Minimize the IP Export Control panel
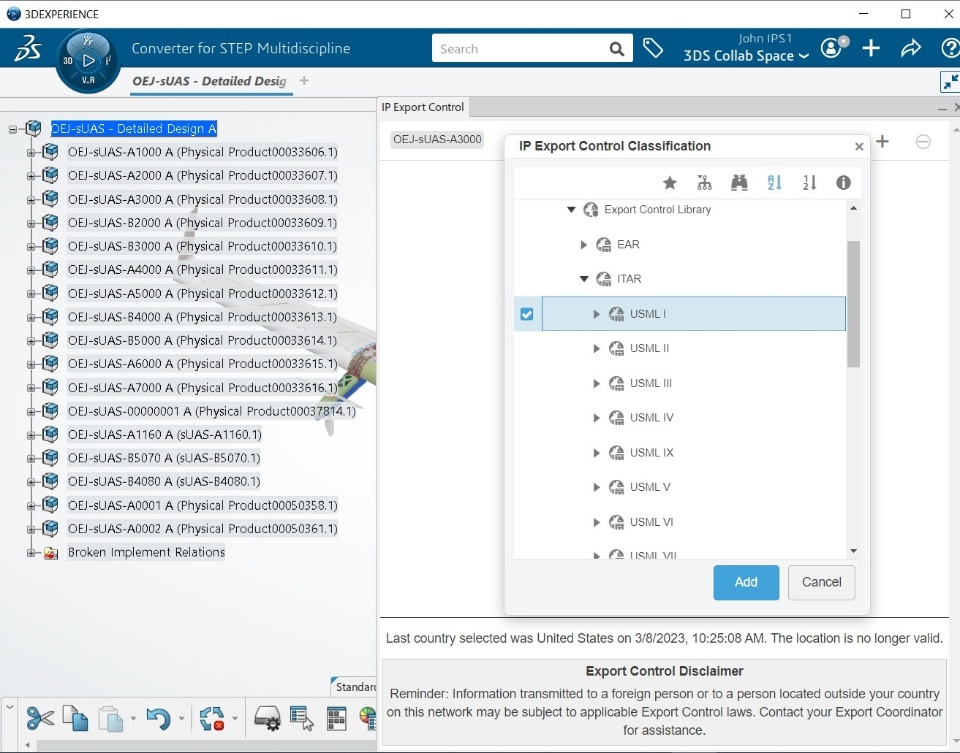Screen dimensions: 960x753 click(x=942, y=108)
